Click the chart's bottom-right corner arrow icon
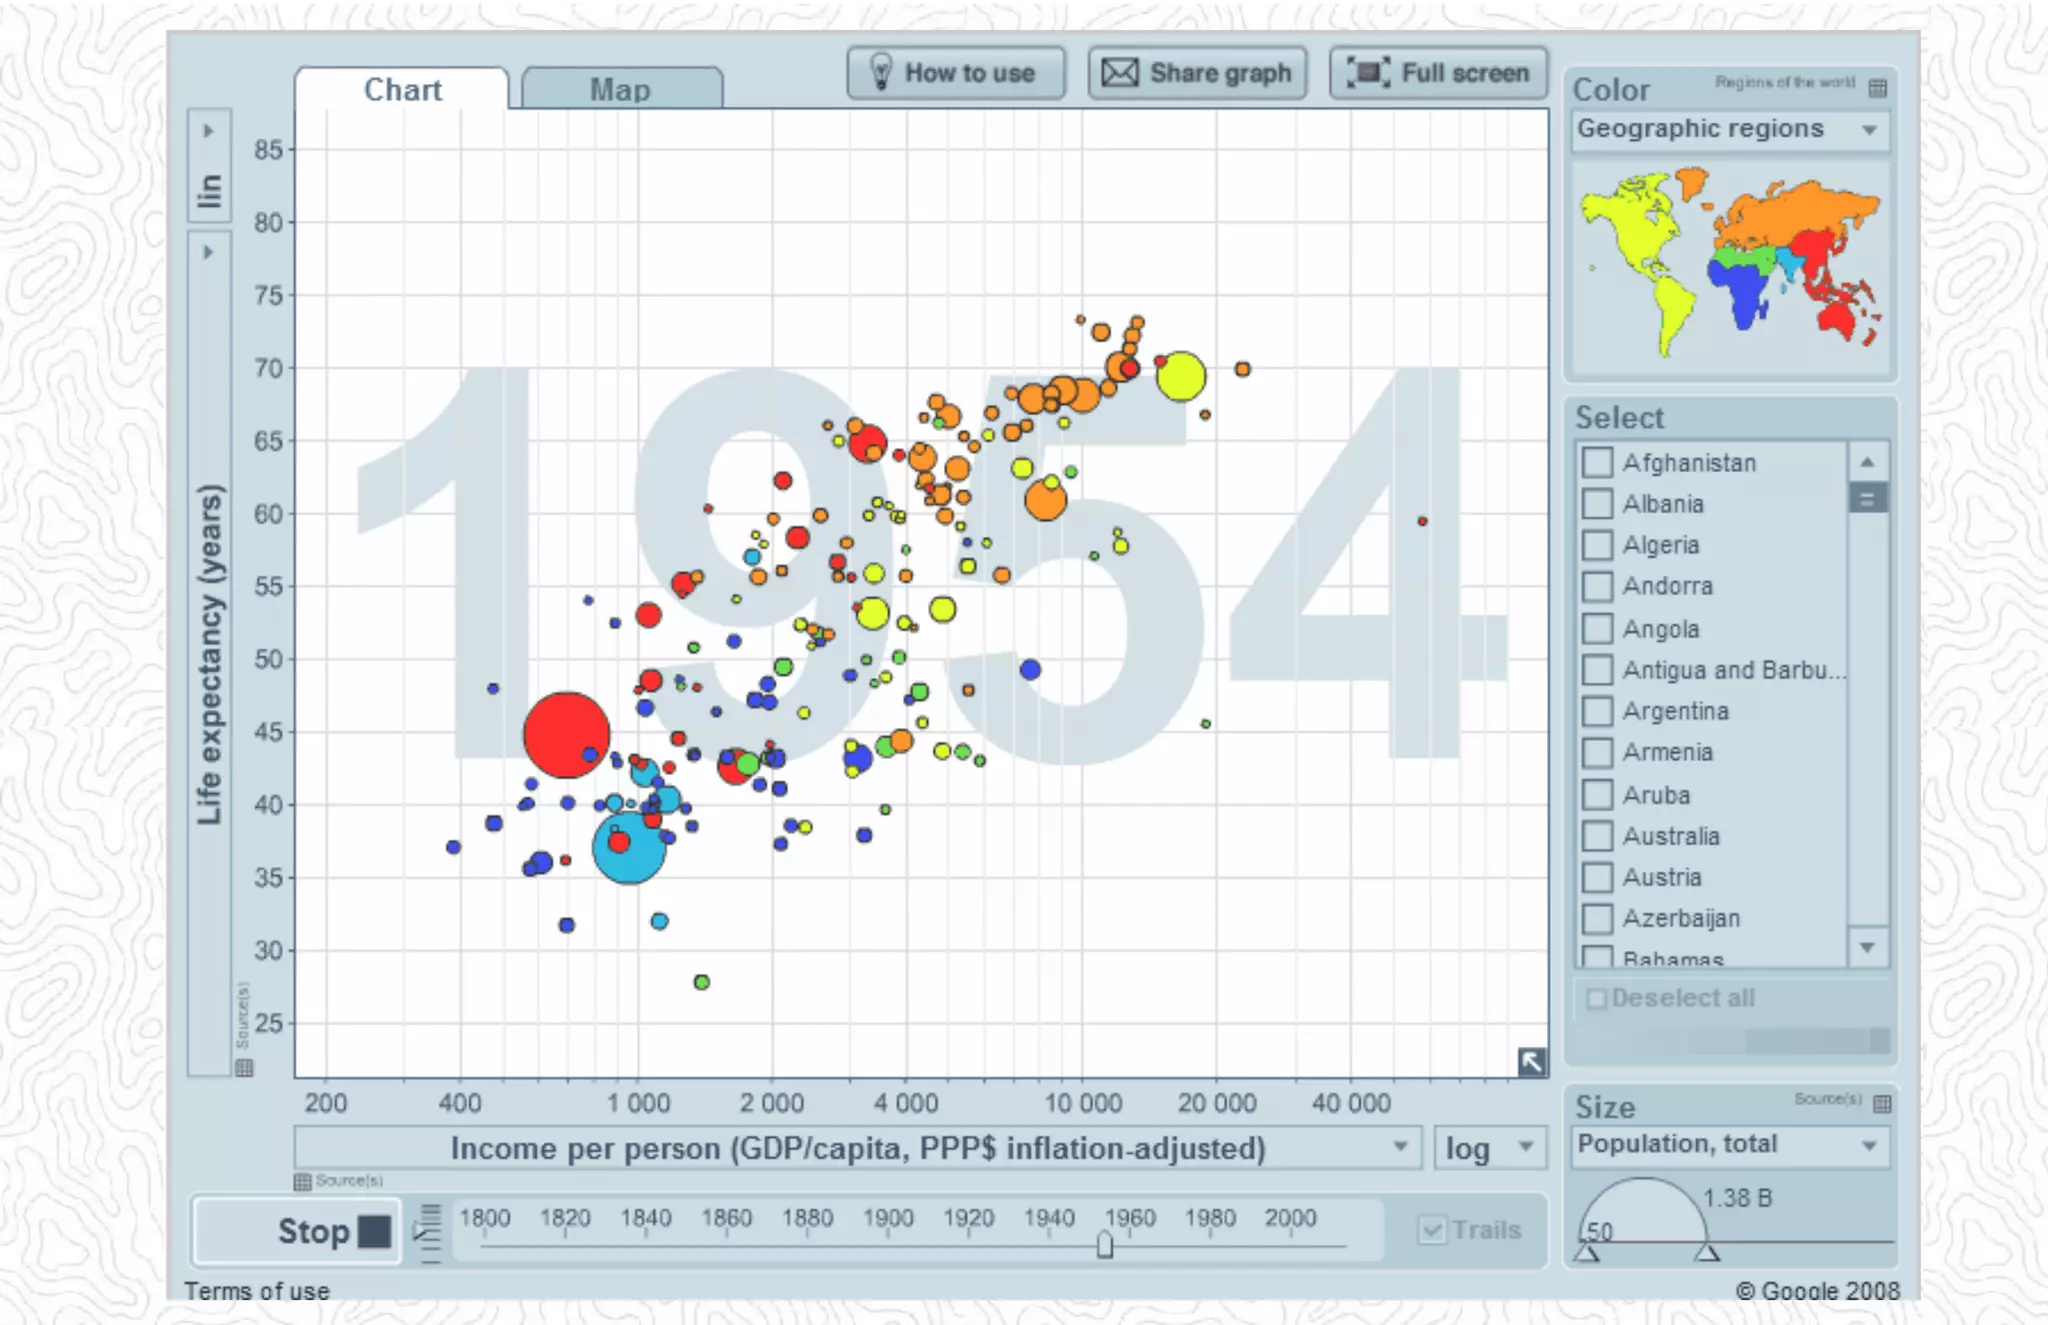2048x1325 pixels. (1531, 1061)
